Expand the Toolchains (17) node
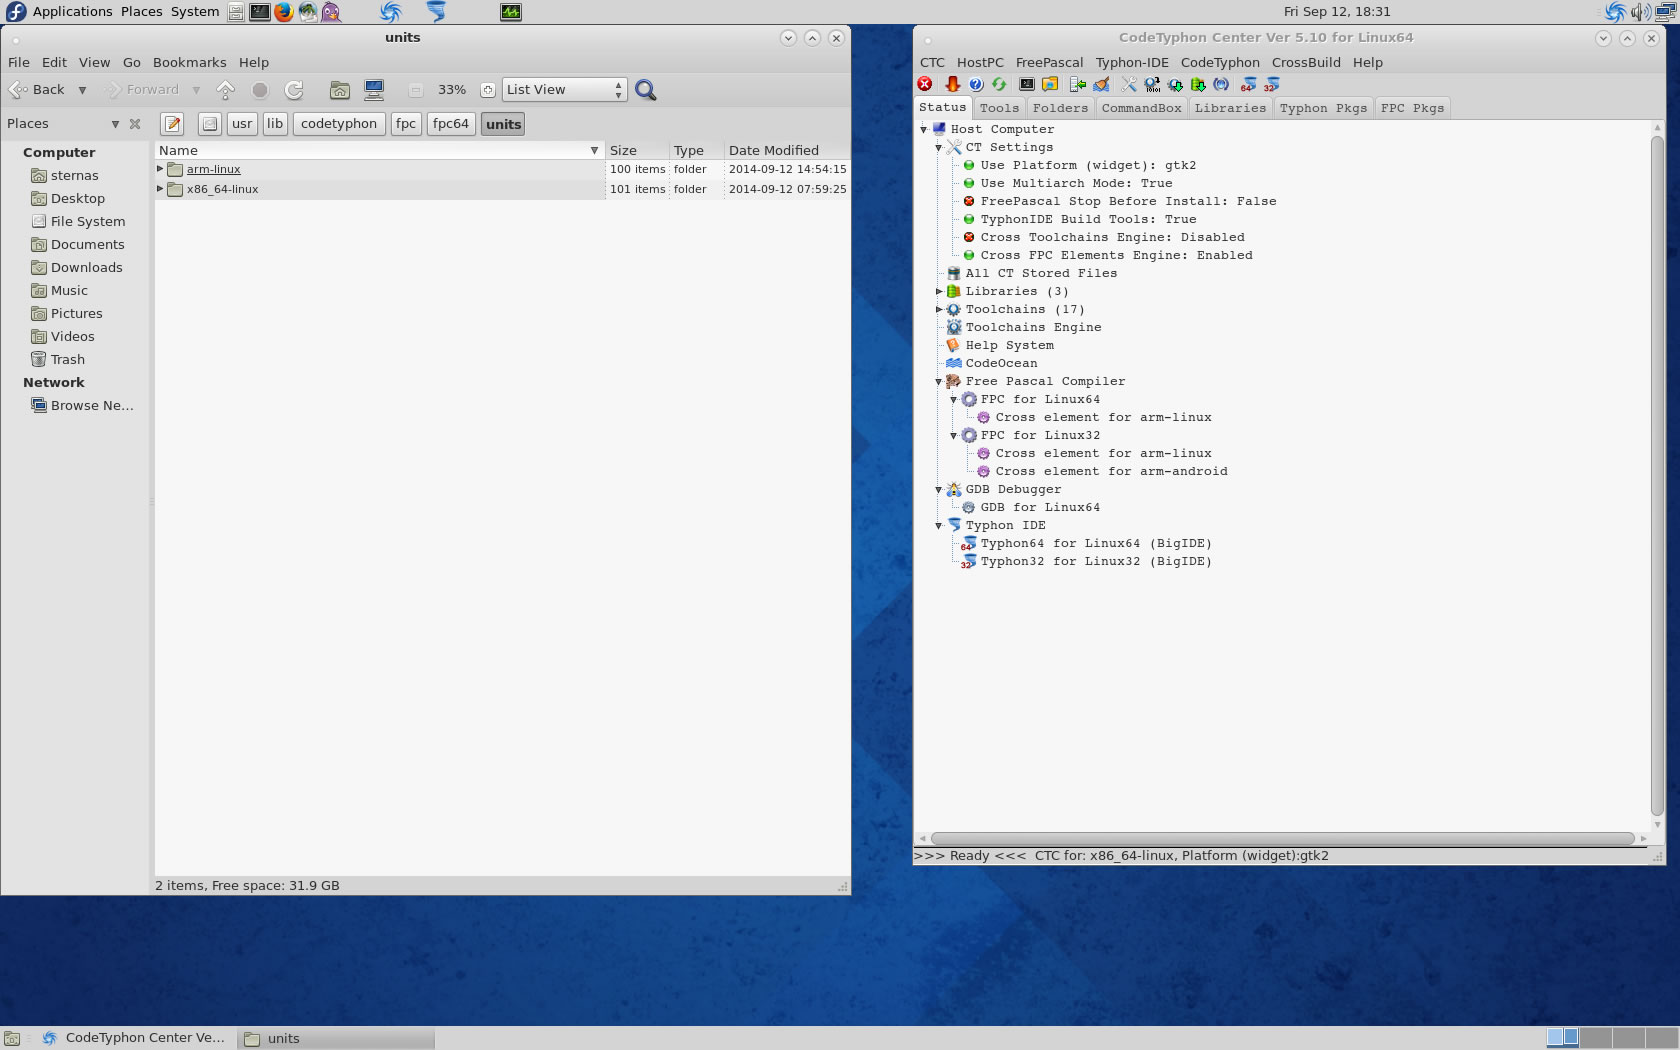The width and height of the screenshot is (1680, 1050). pos(939,309)
